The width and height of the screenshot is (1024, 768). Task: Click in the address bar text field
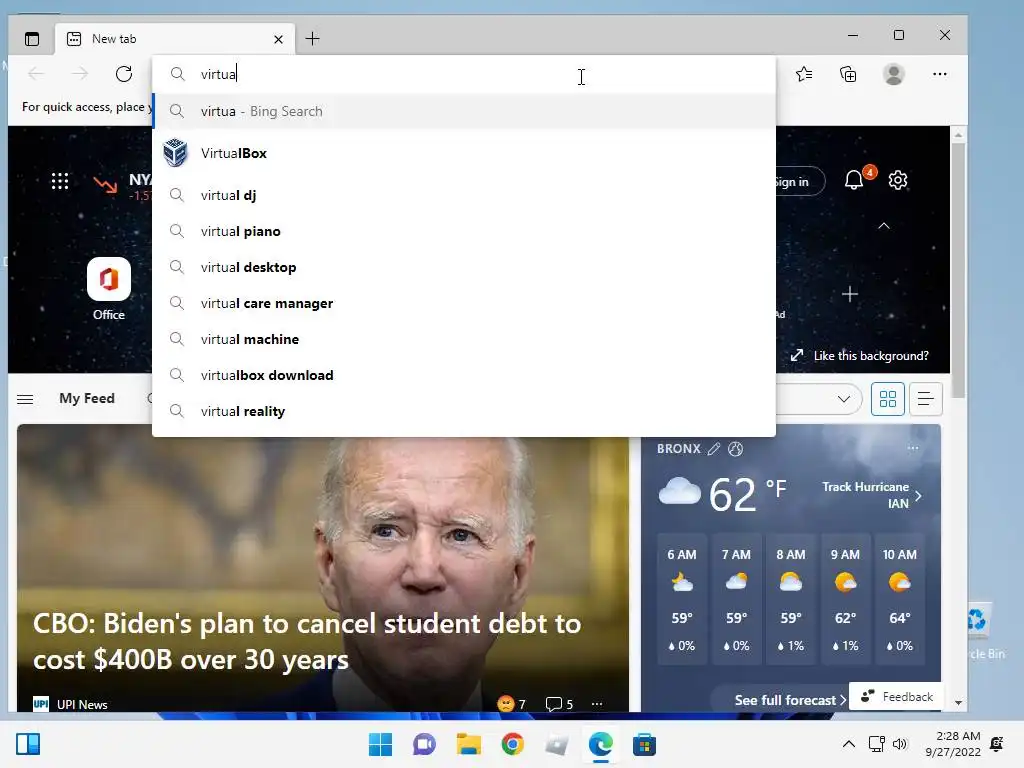(x=464, y=74)
